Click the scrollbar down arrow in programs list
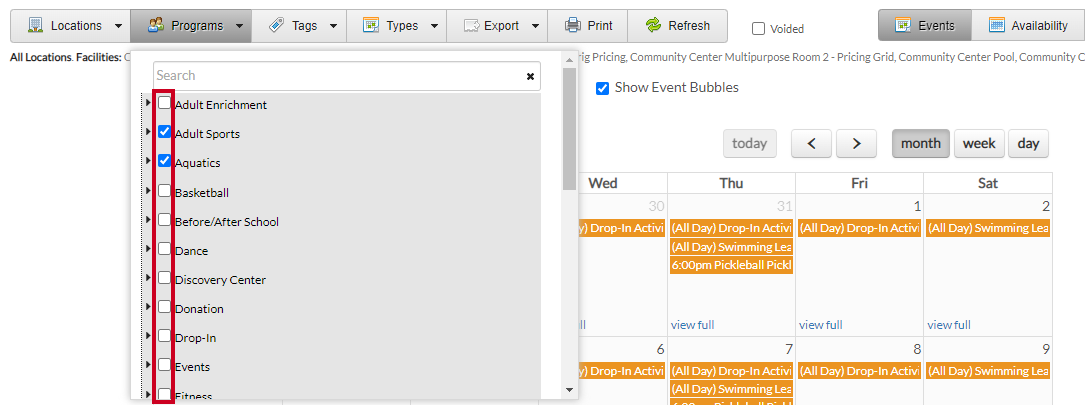 (x=569, y=390)
